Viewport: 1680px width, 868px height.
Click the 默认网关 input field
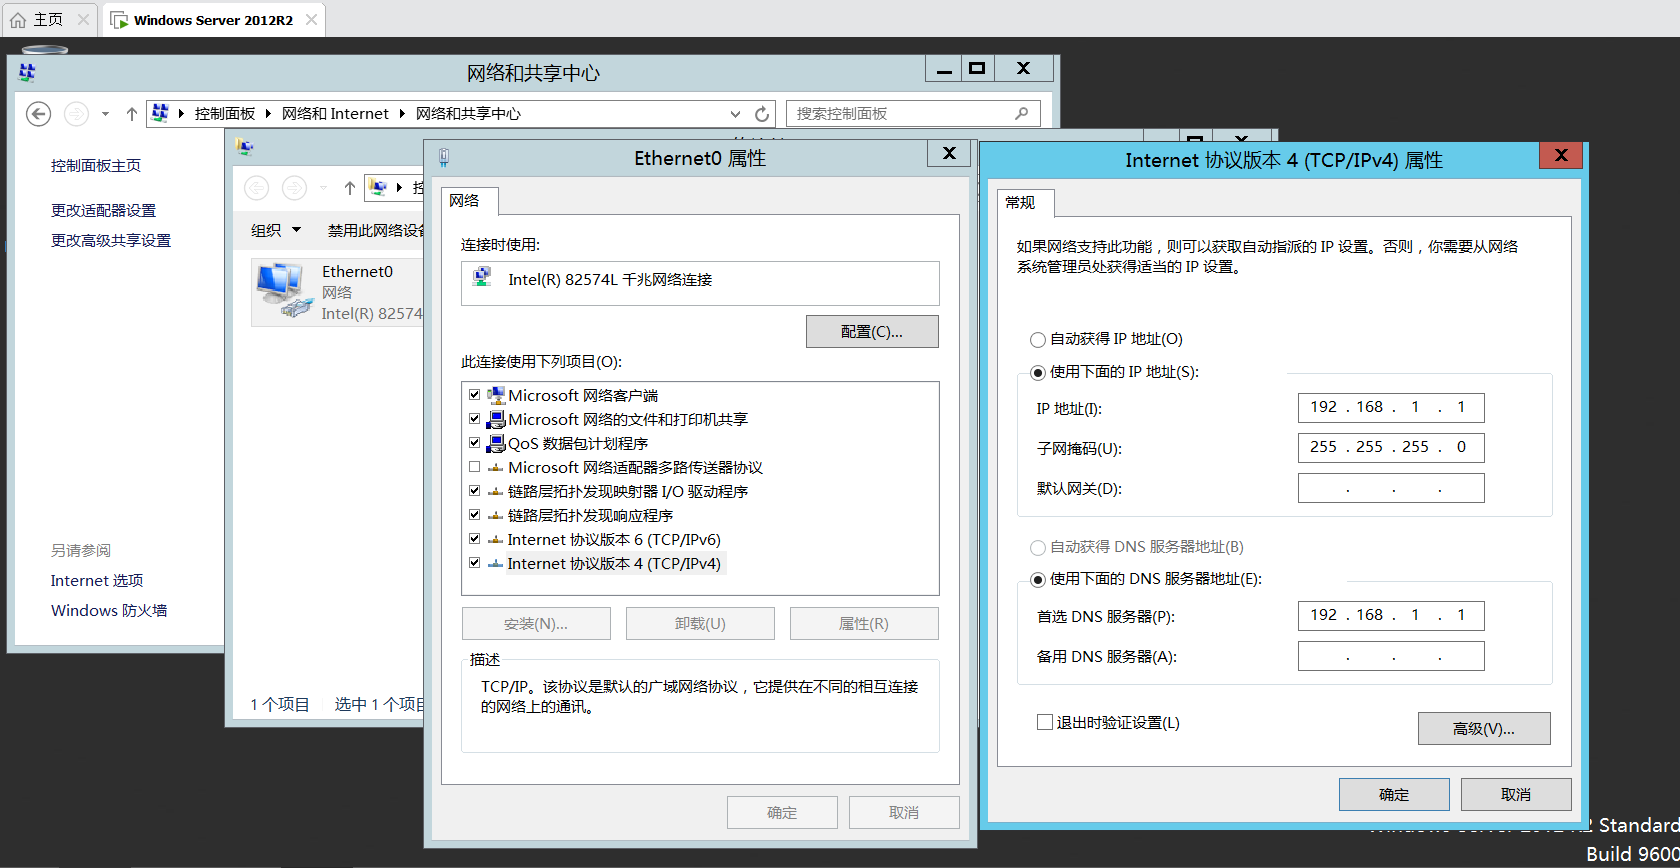[1390, 488]
